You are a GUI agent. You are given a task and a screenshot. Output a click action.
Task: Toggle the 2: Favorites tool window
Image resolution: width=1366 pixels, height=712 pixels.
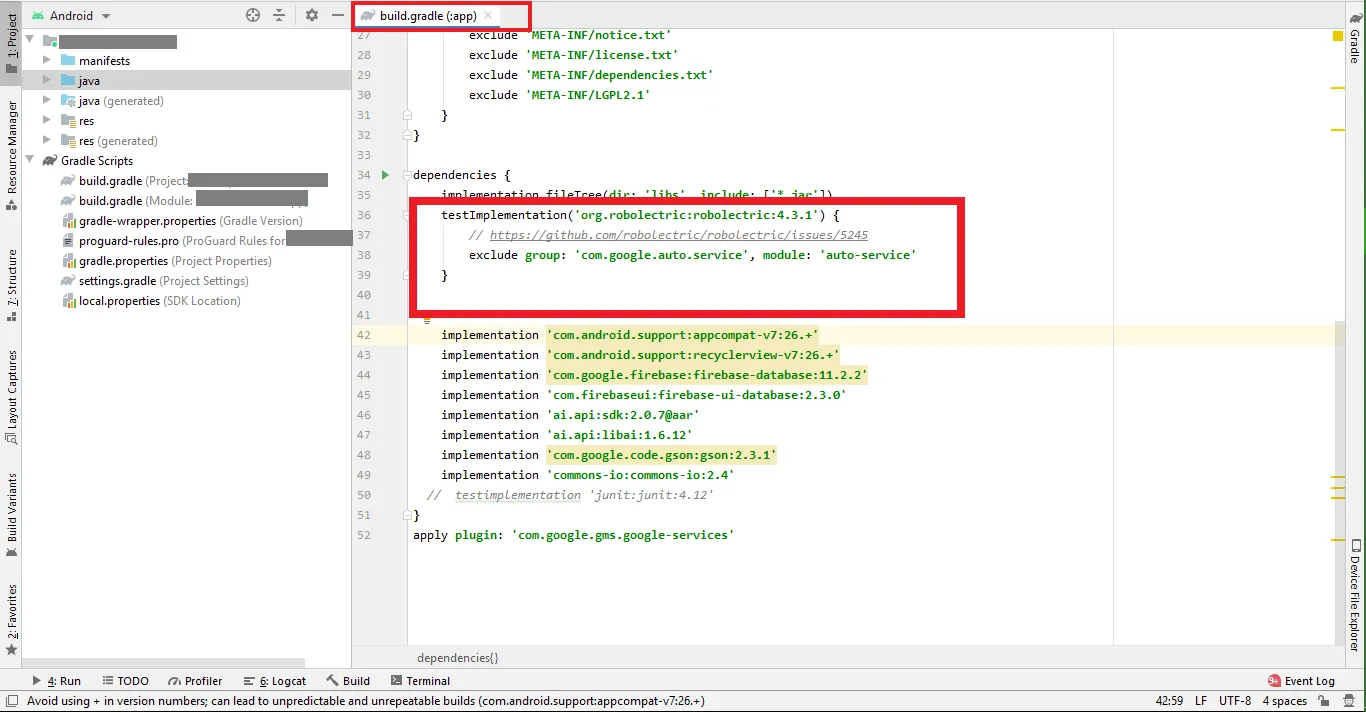tap(11, 619)
